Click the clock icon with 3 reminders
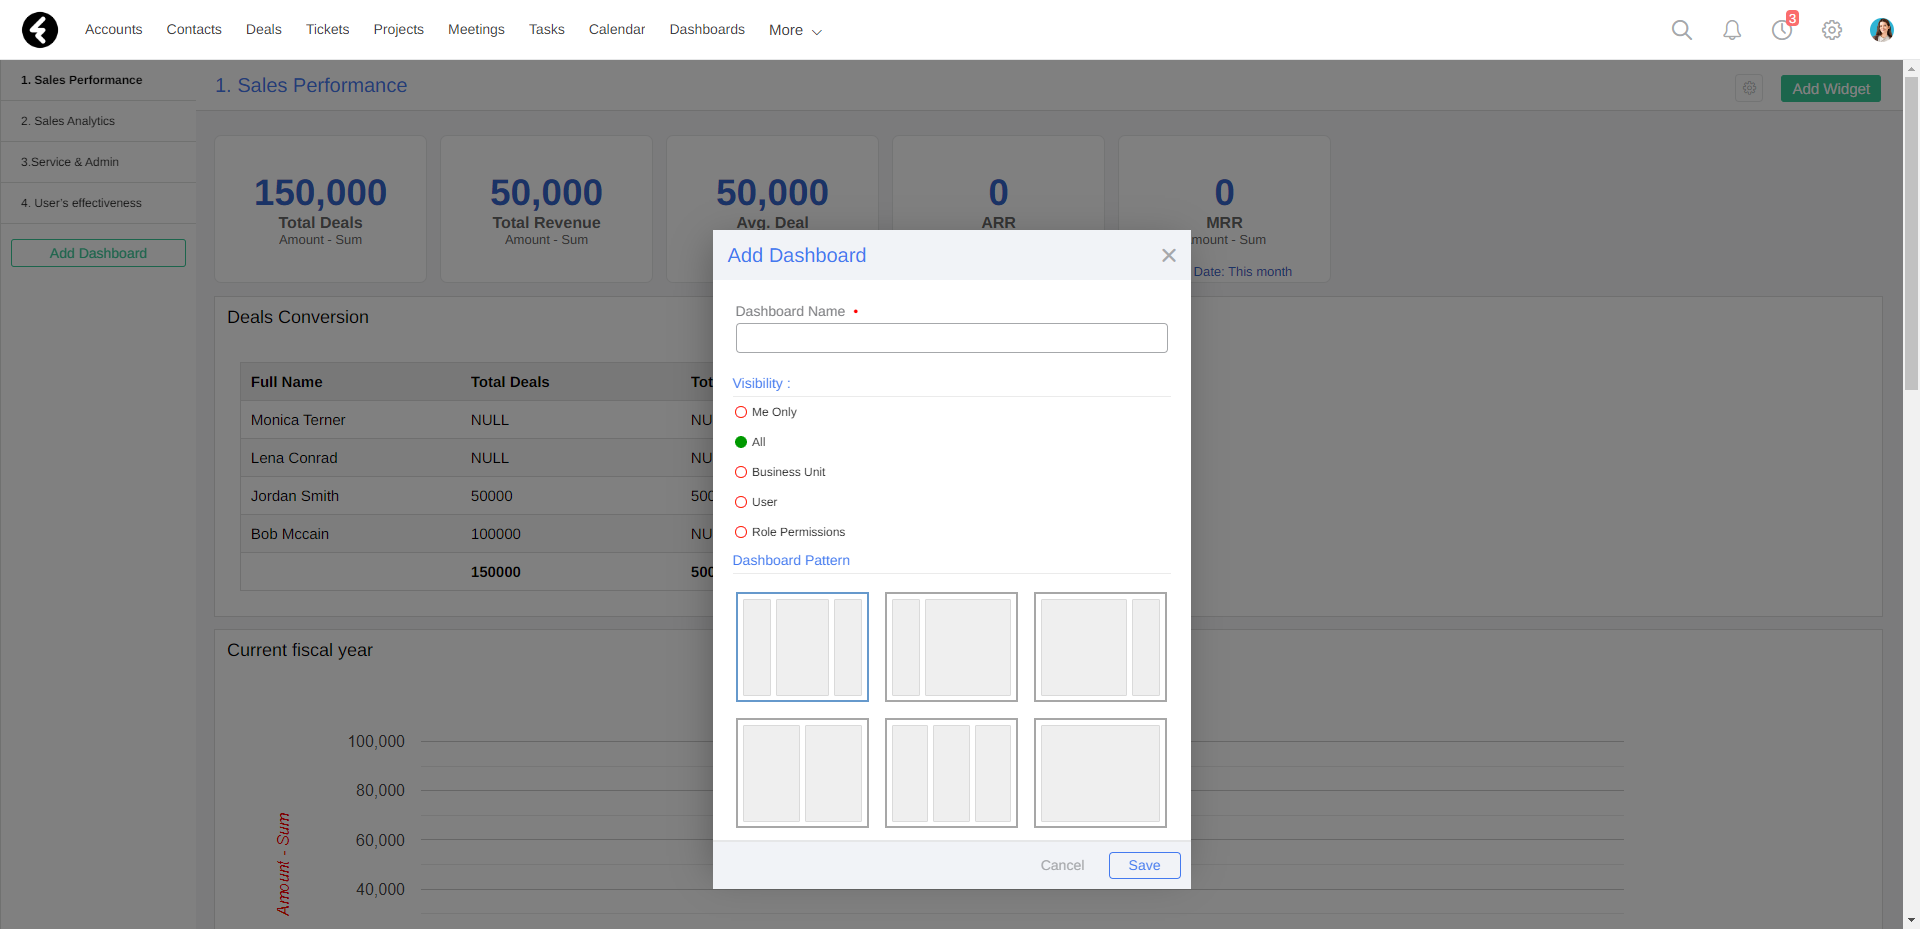The height and width of the screenshot is (929, 1920). 1781,30
